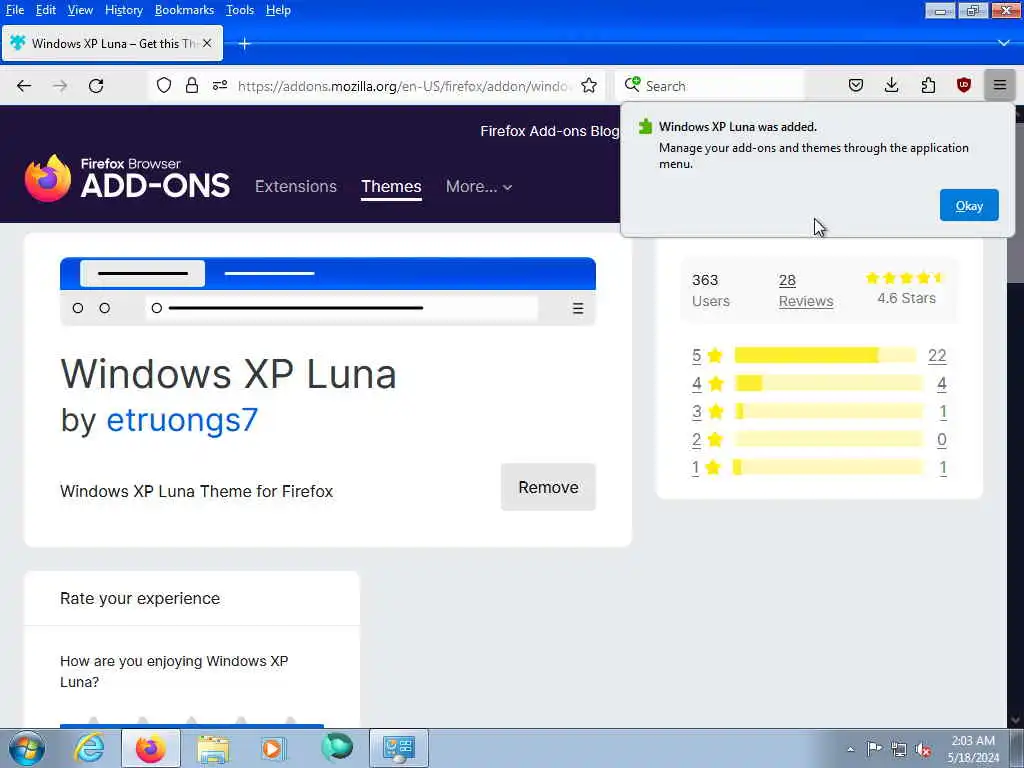Reload the page with refresh icon
The width and height of the screenshot is (1024, 768).
pyautogui.click(x=96, y=86)
